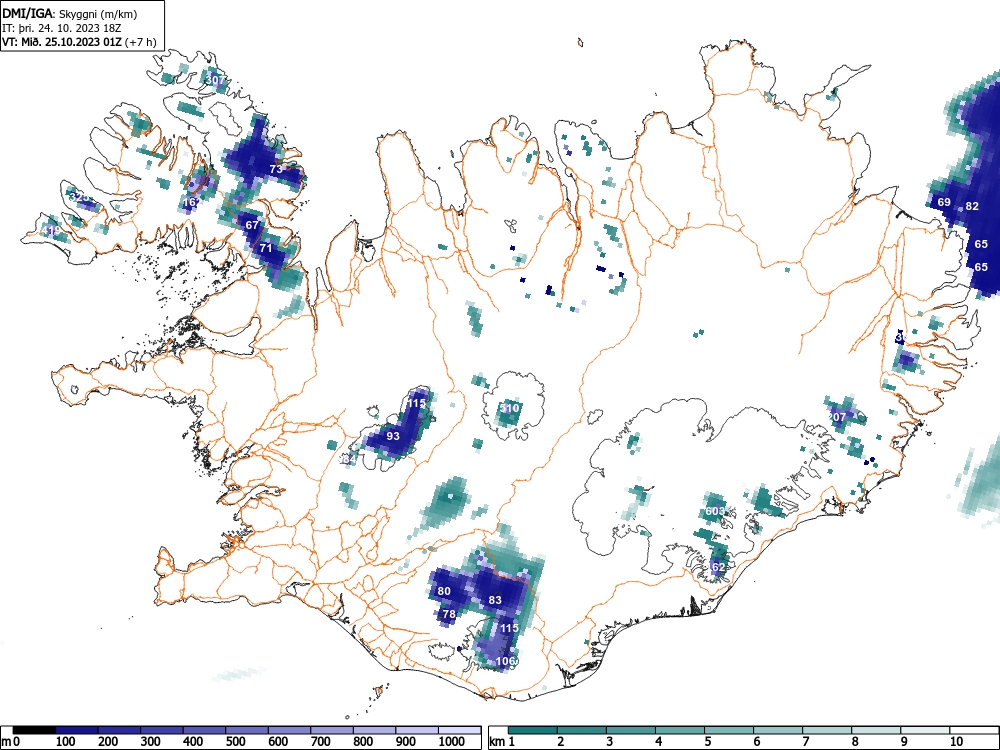The width and height of the screenshot is (1000, 750).
Task: Click the 71 visibility value
Action: [266, 247]
